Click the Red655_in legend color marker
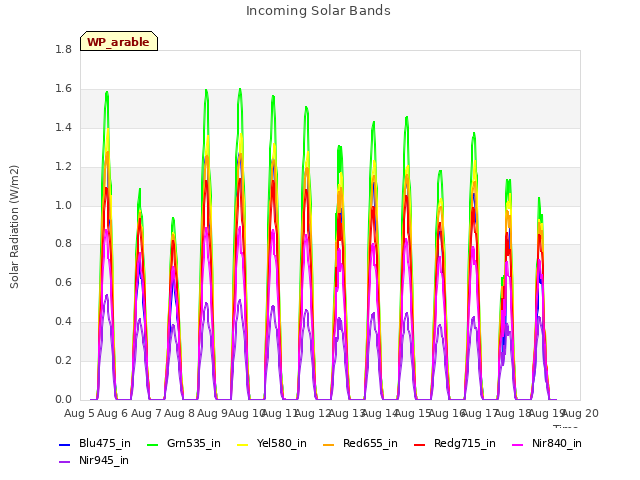Image resolution: width=640 pixels, height=480 pixels. (329, 444)
